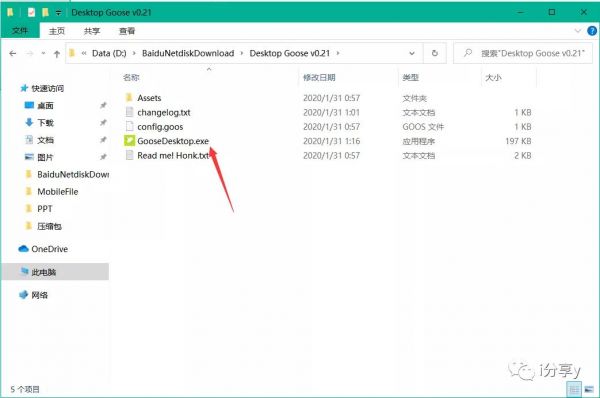Click the search magnifier icon
This screenshot has width=600, height=398.
point(468,53)
